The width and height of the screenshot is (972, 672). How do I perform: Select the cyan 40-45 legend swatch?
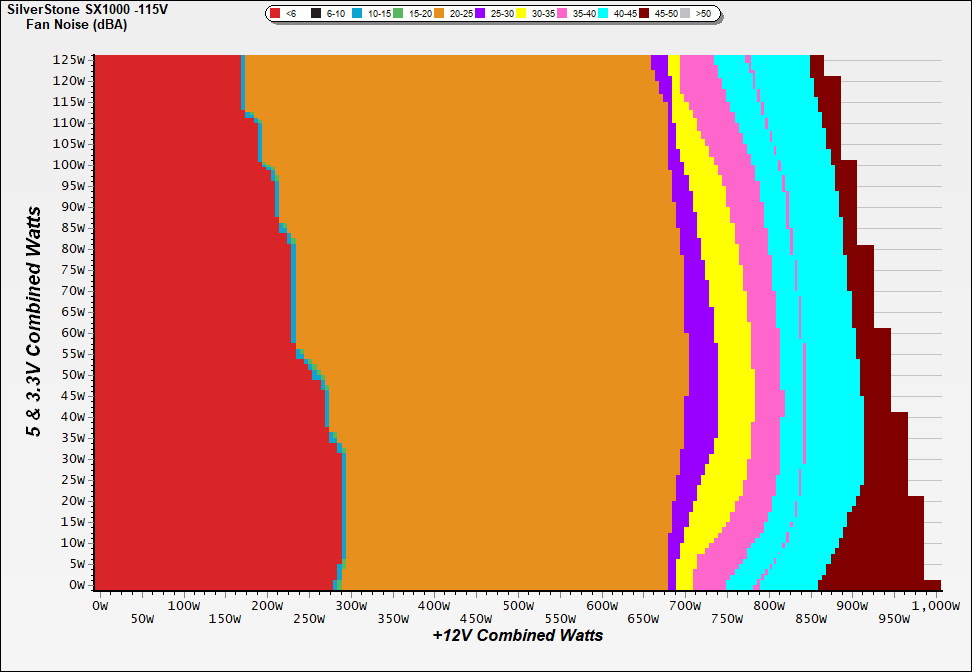(603, 14)
